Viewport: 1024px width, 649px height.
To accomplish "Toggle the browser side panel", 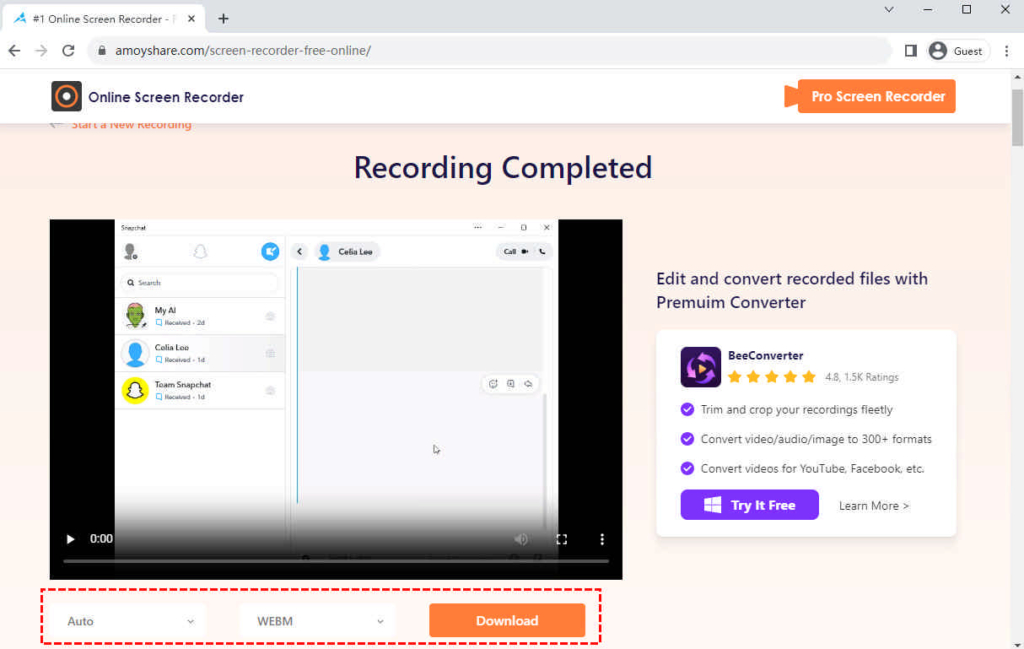I will 911,49.
